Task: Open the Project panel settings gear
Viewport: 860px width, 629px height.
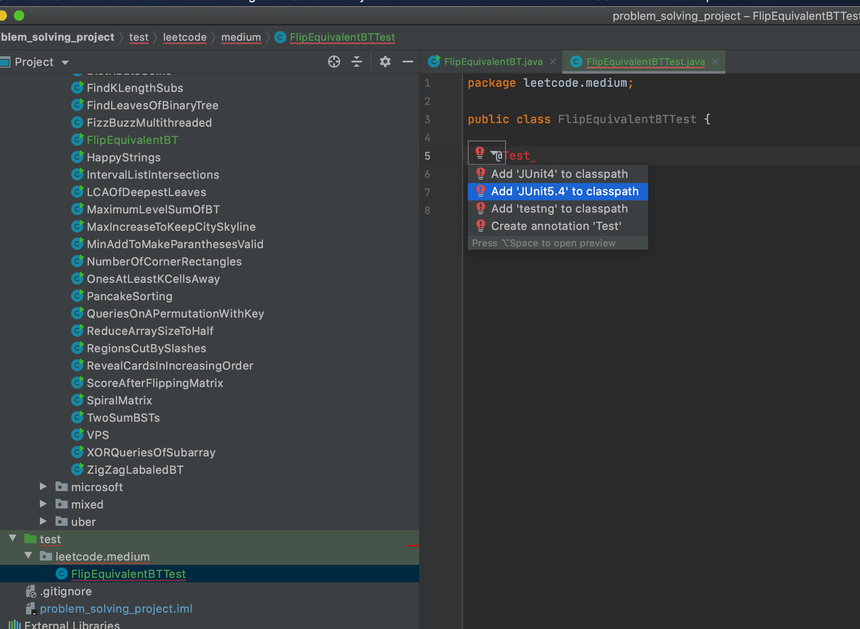Action: [x=385, y=62]
